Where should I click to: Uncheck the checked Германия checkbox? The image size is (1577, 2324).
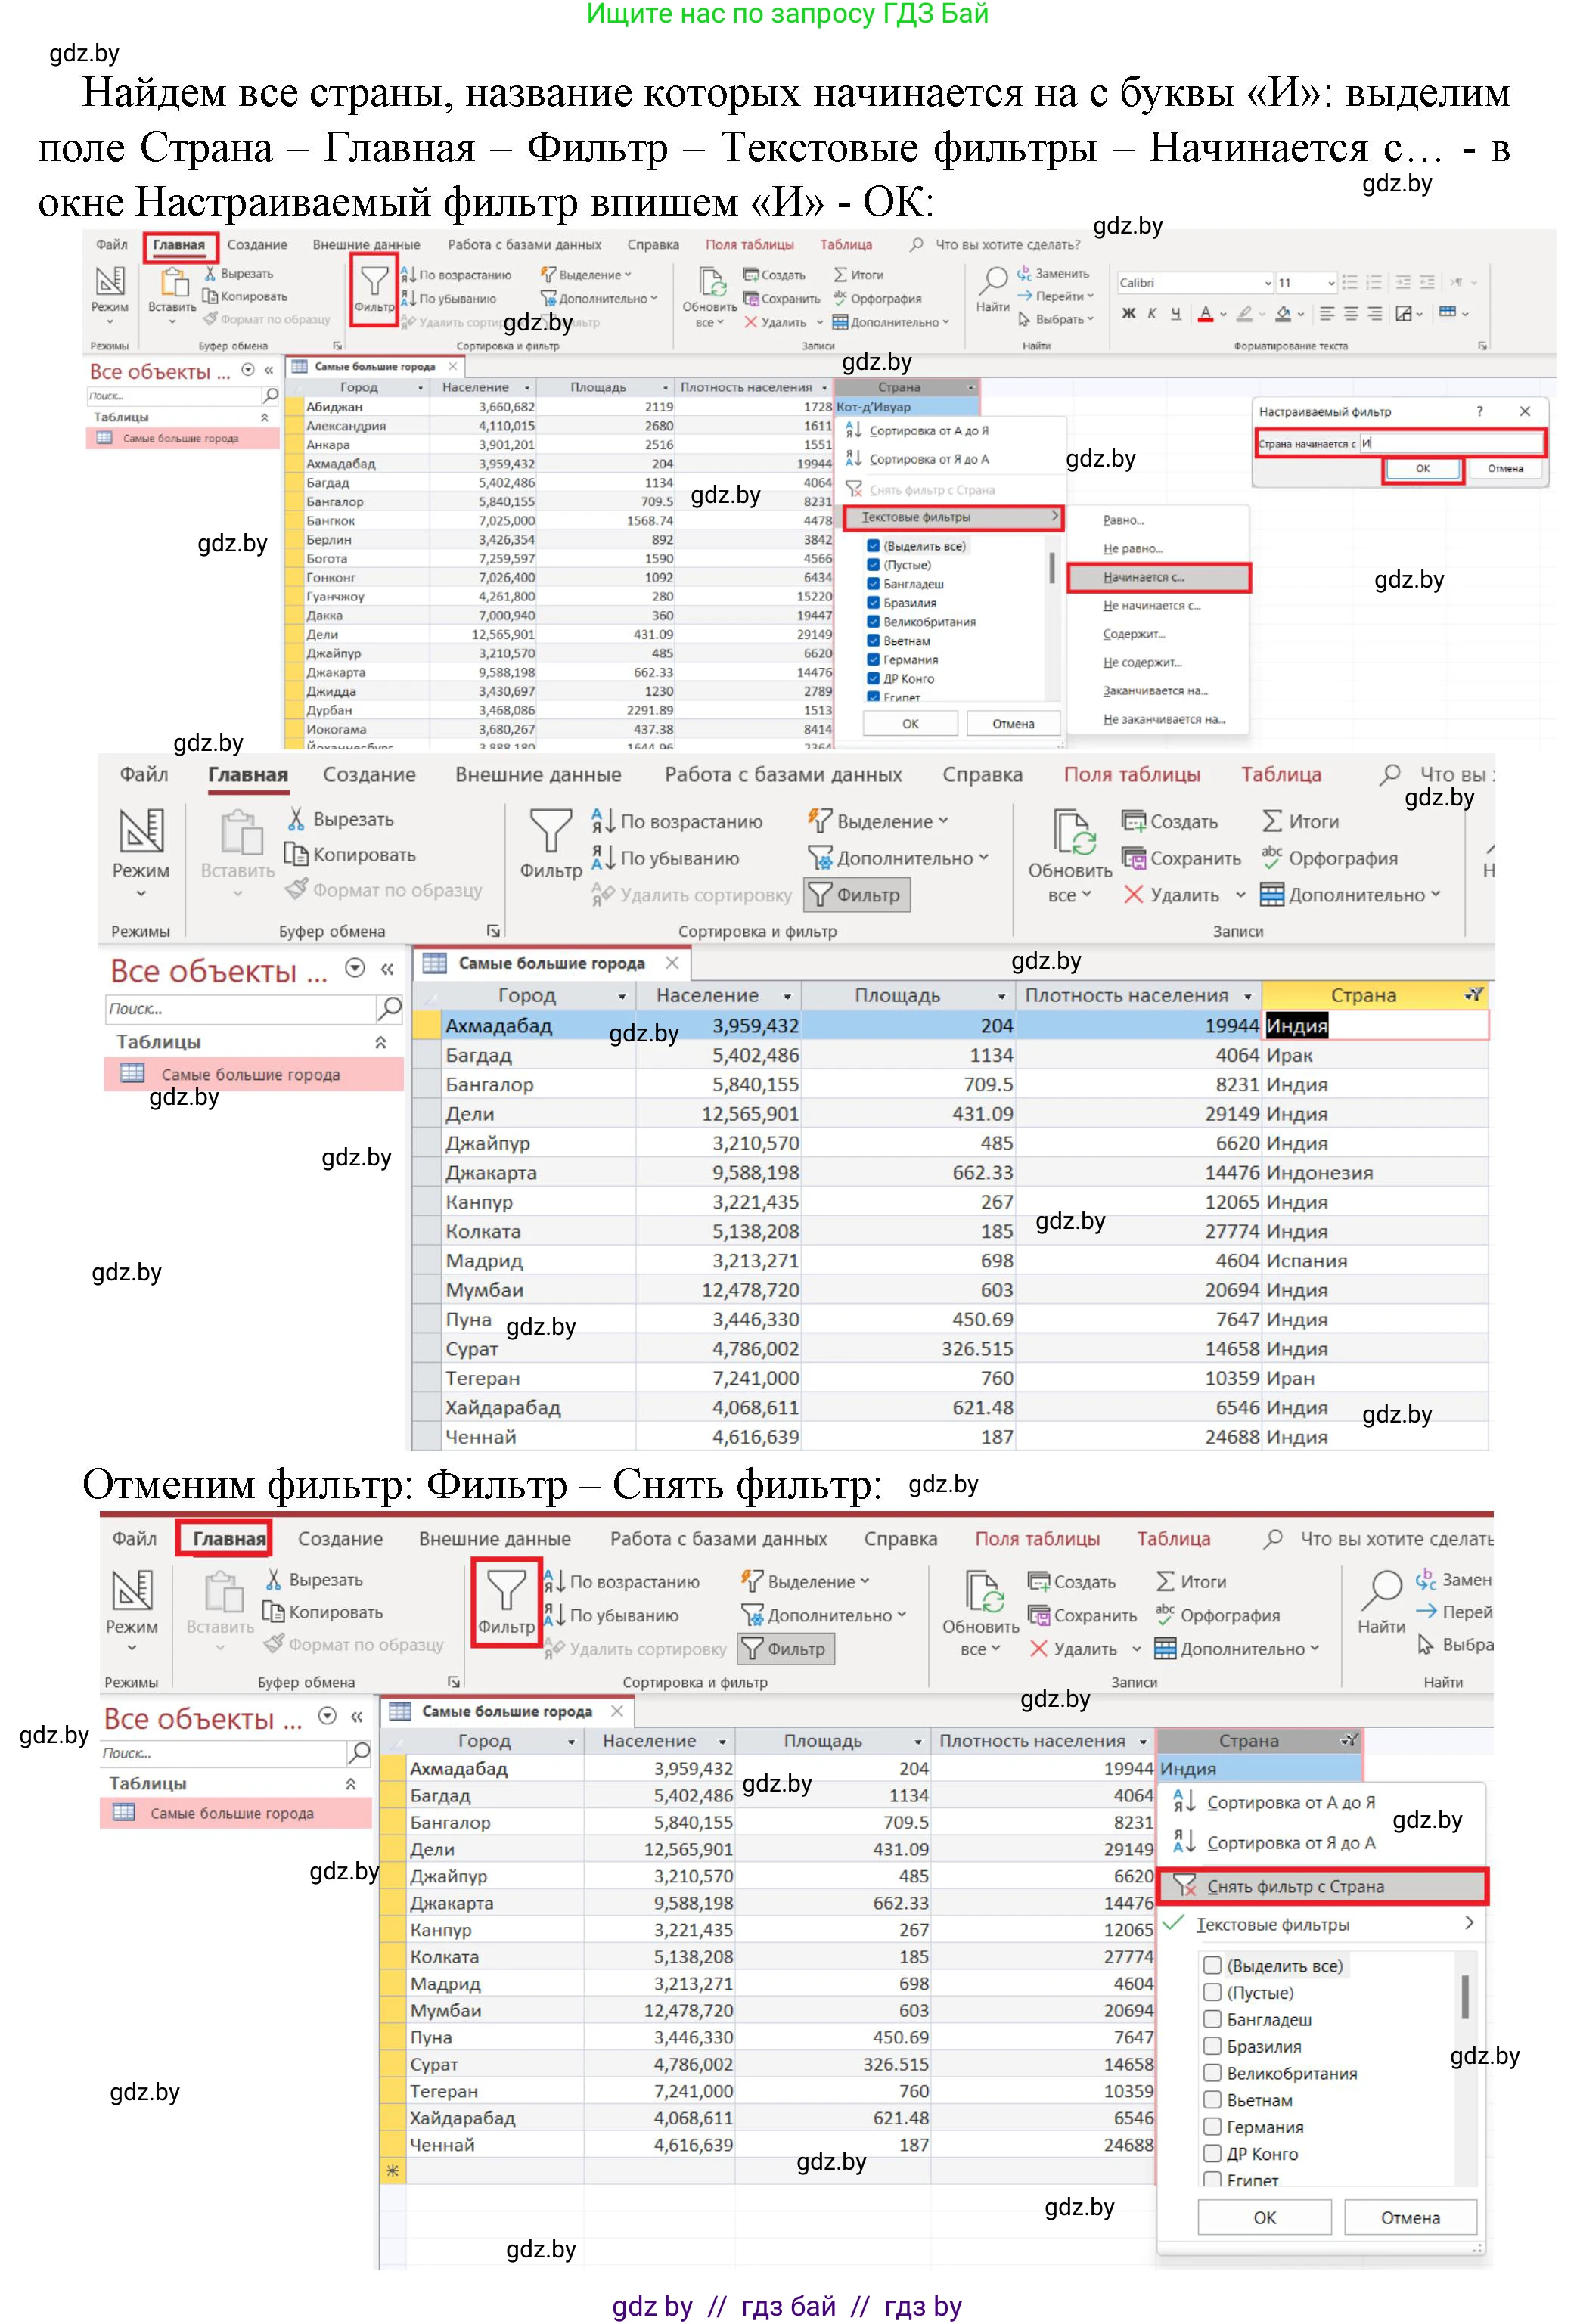873,660
